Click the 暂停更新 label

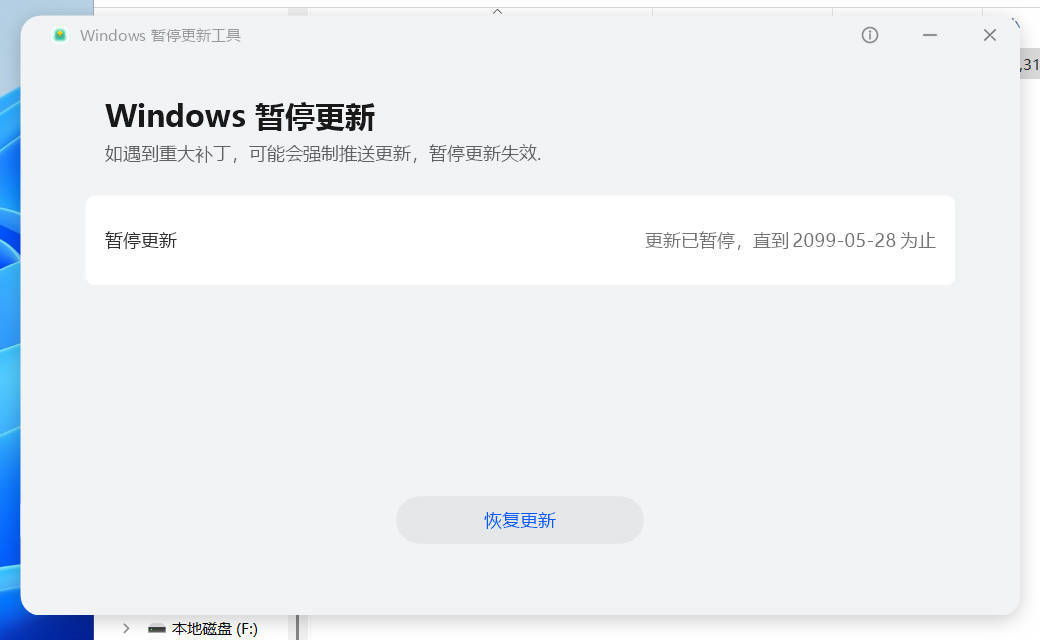140,240
